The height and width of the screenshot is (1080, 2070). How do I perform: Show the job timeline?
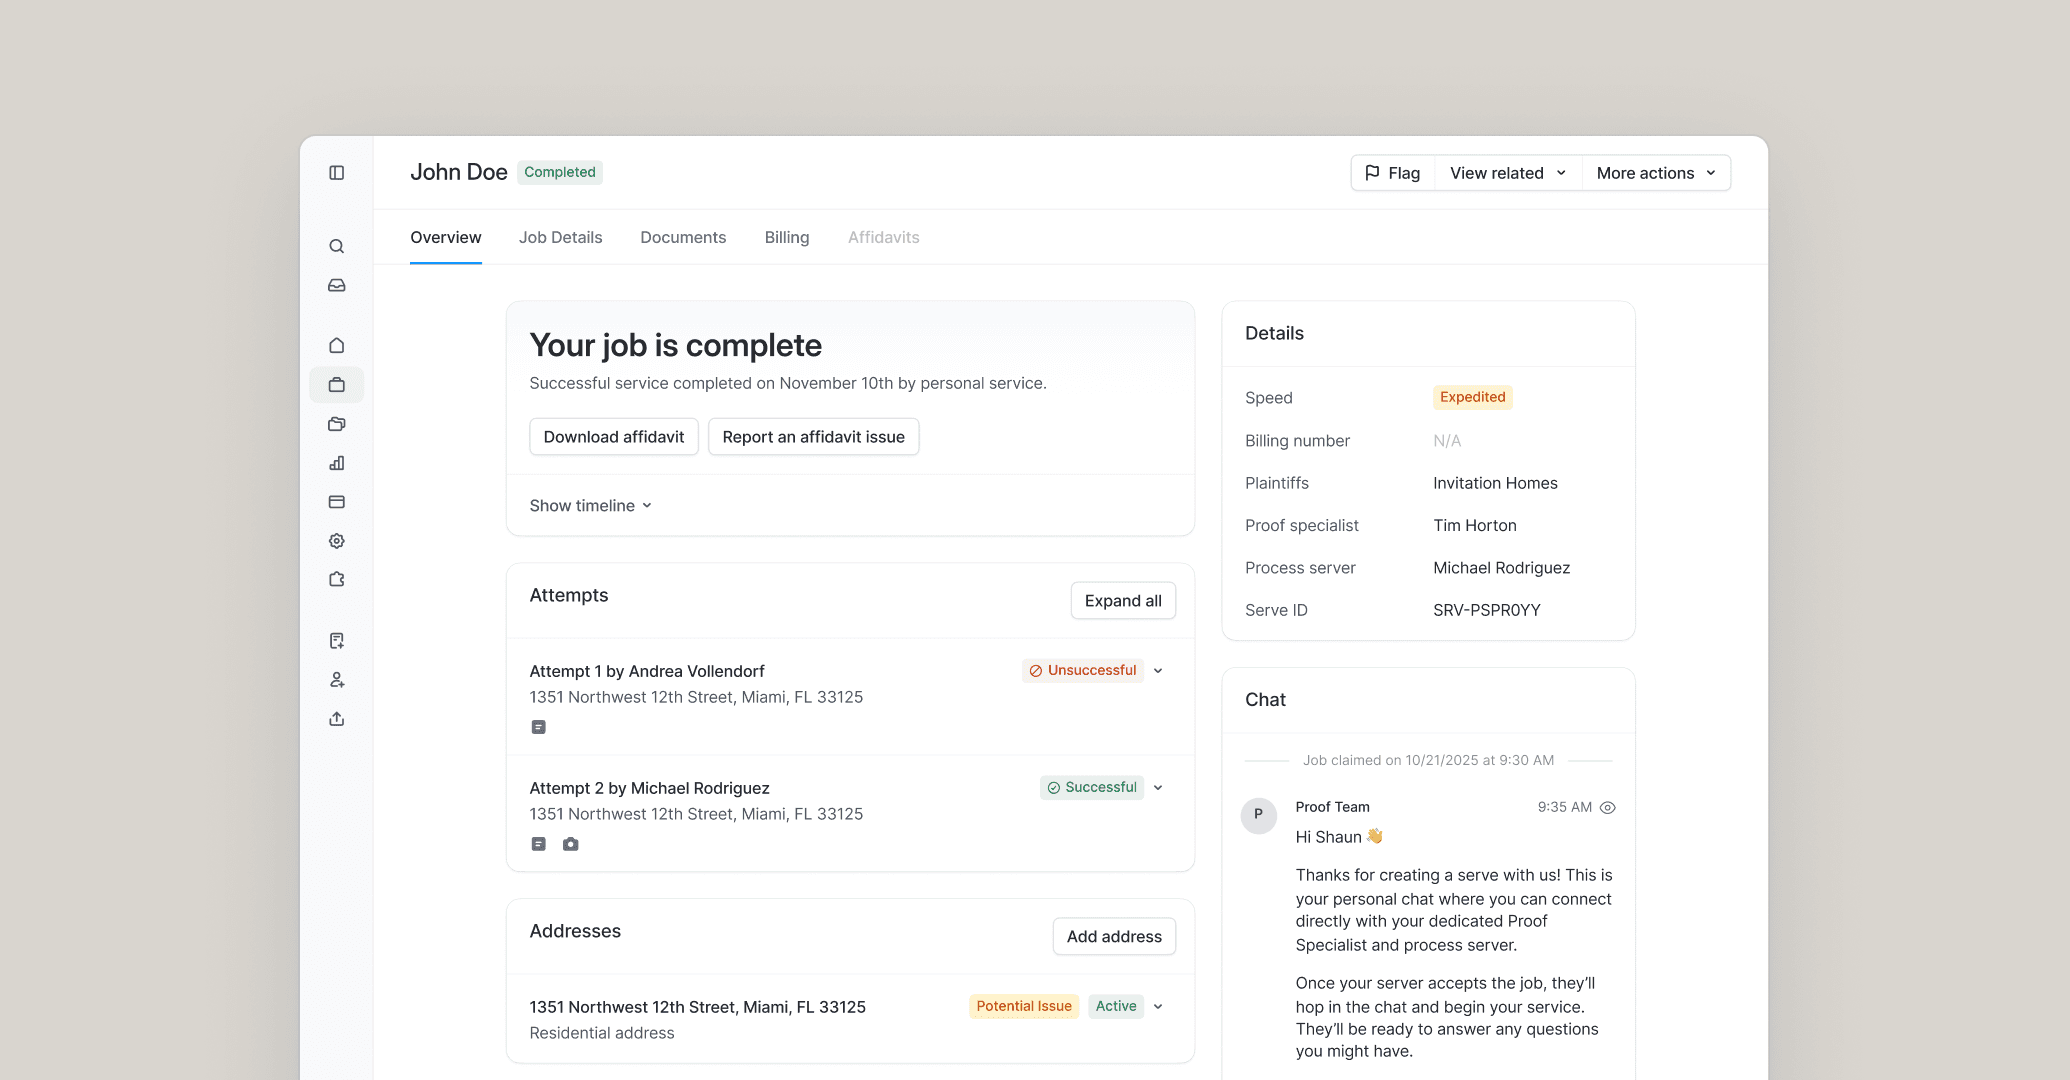[x=590, y=506]
